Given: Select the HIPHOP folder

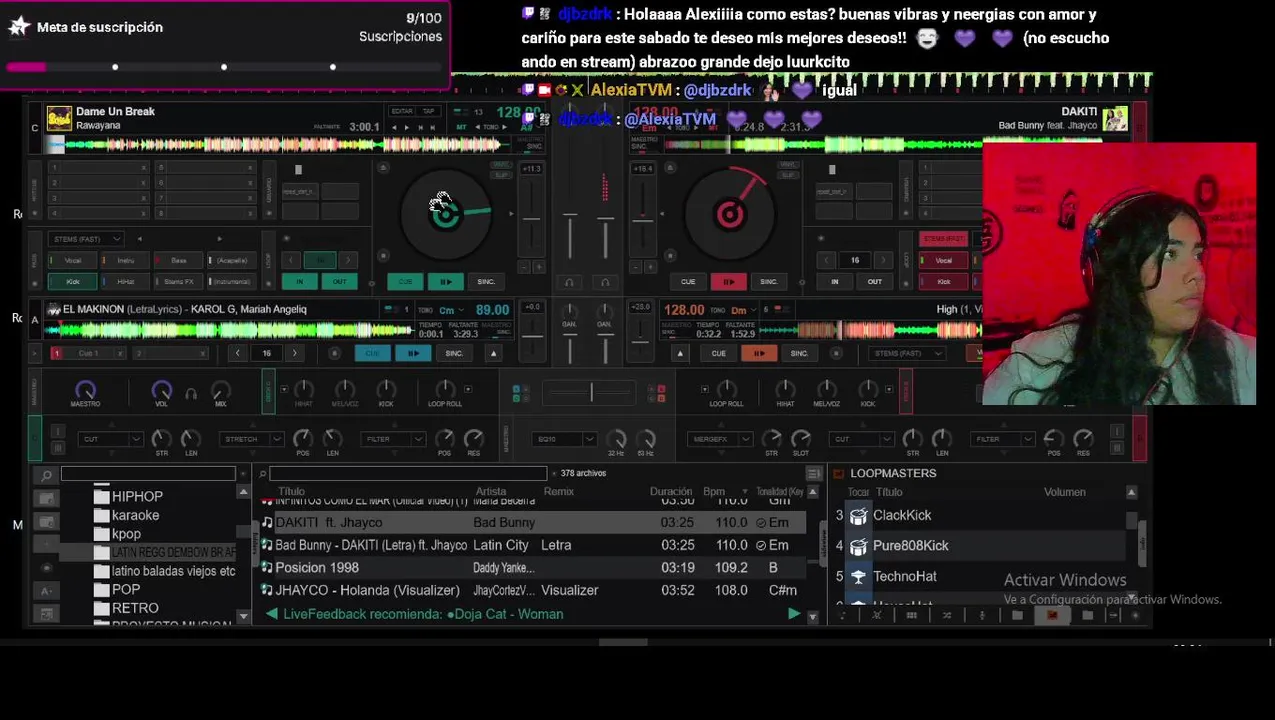Looking at the screenshot, I should click(x=137, y=497).
